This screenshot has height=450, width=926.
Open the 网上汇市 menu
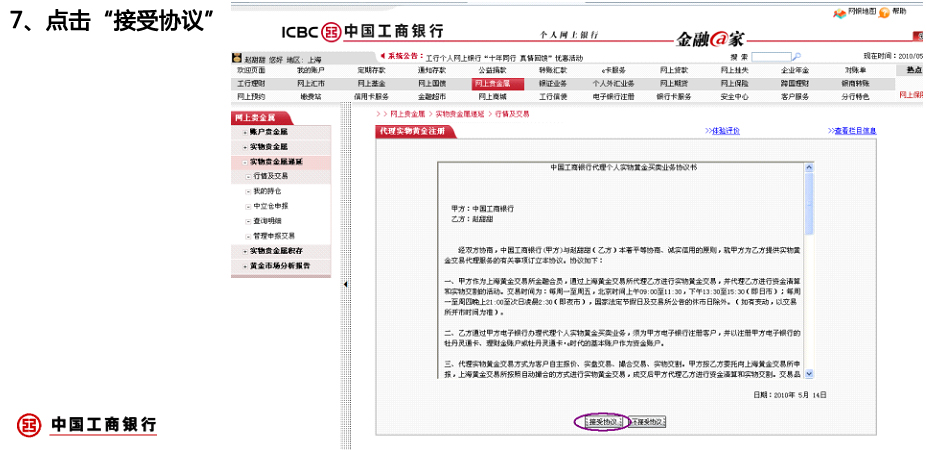311,83
